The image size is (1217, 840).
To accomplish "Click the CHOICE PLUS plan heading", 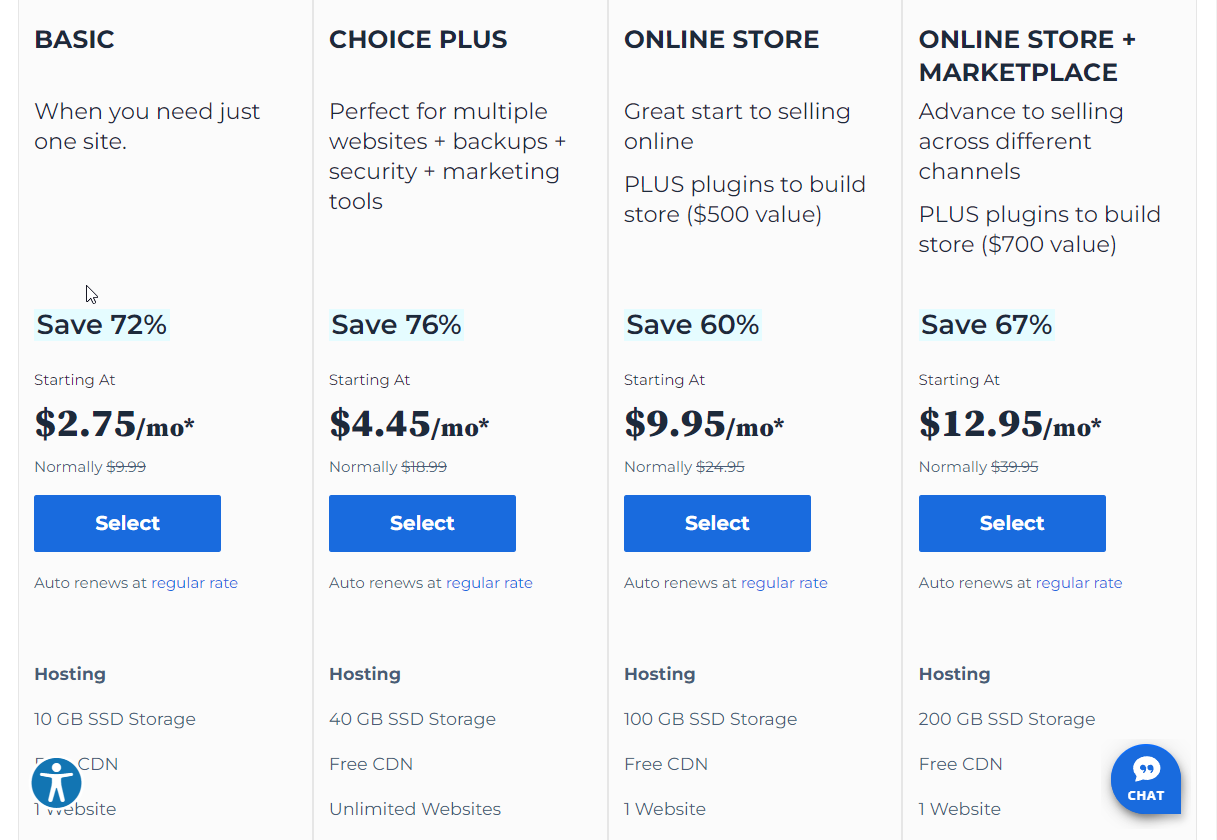I will point(418,40).
